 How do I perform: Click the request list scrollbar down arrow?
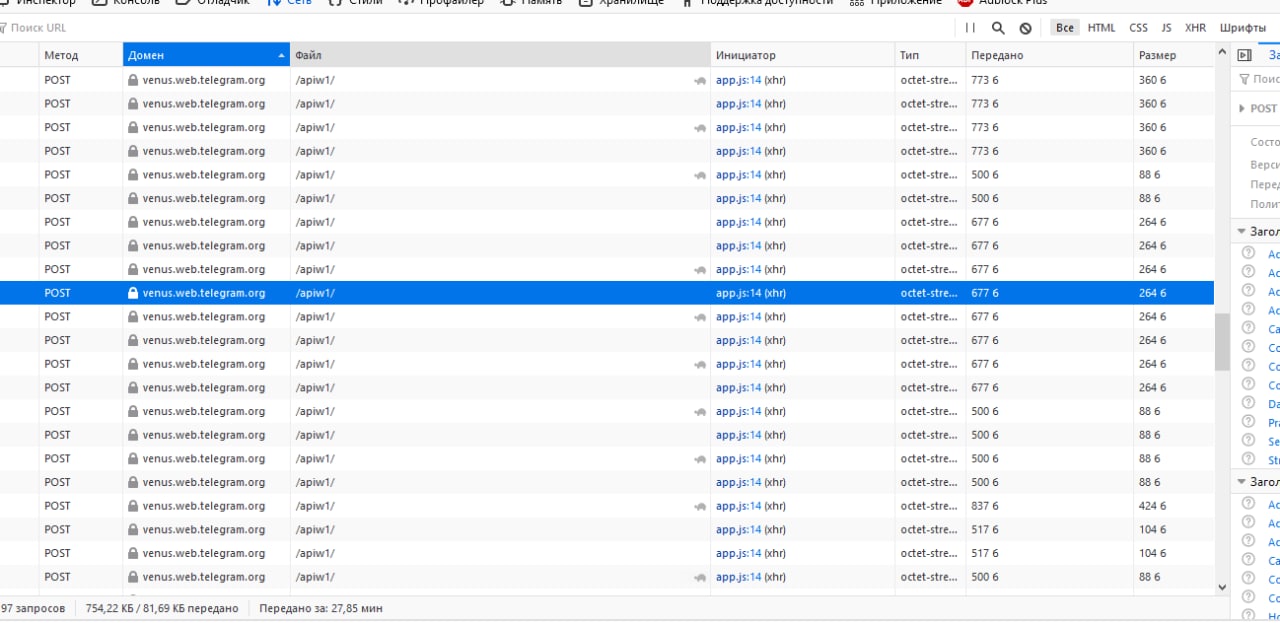coord(1222,587)
